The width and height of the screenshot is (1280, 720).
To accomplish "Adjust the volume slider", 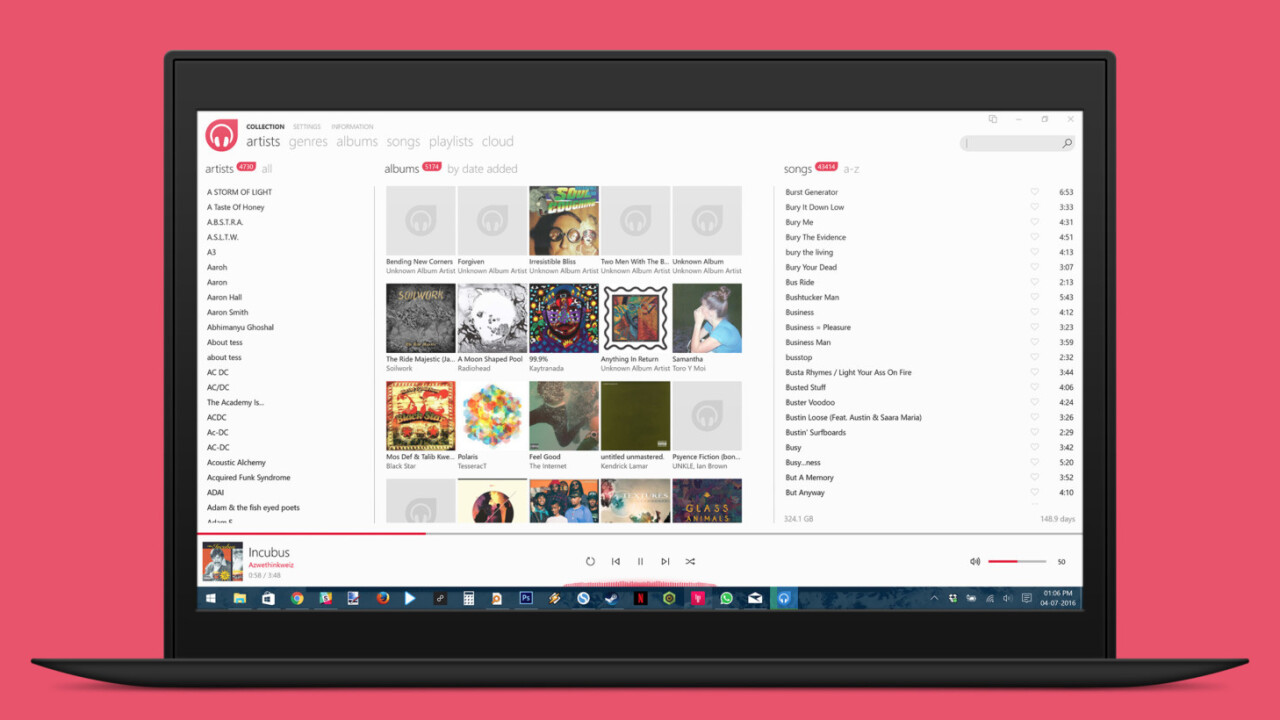I will [1017, 562].
